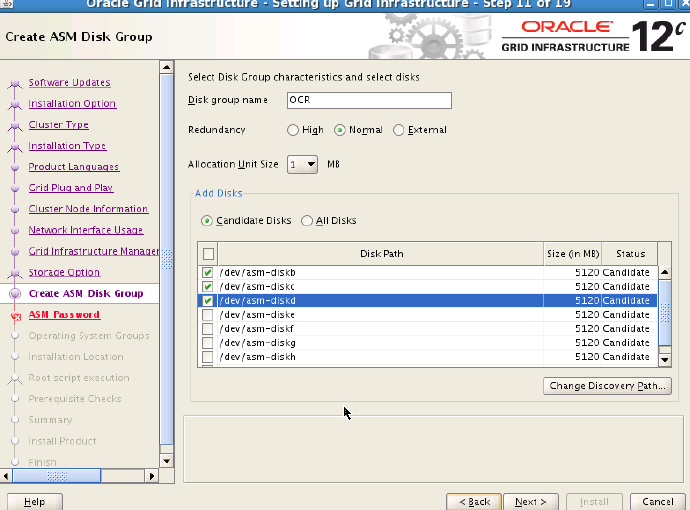Uncheck the /dev/asm-diskc checkbox
Image resolution: width=690 pixels, height=510 pixels.
[x=207, y=286]
